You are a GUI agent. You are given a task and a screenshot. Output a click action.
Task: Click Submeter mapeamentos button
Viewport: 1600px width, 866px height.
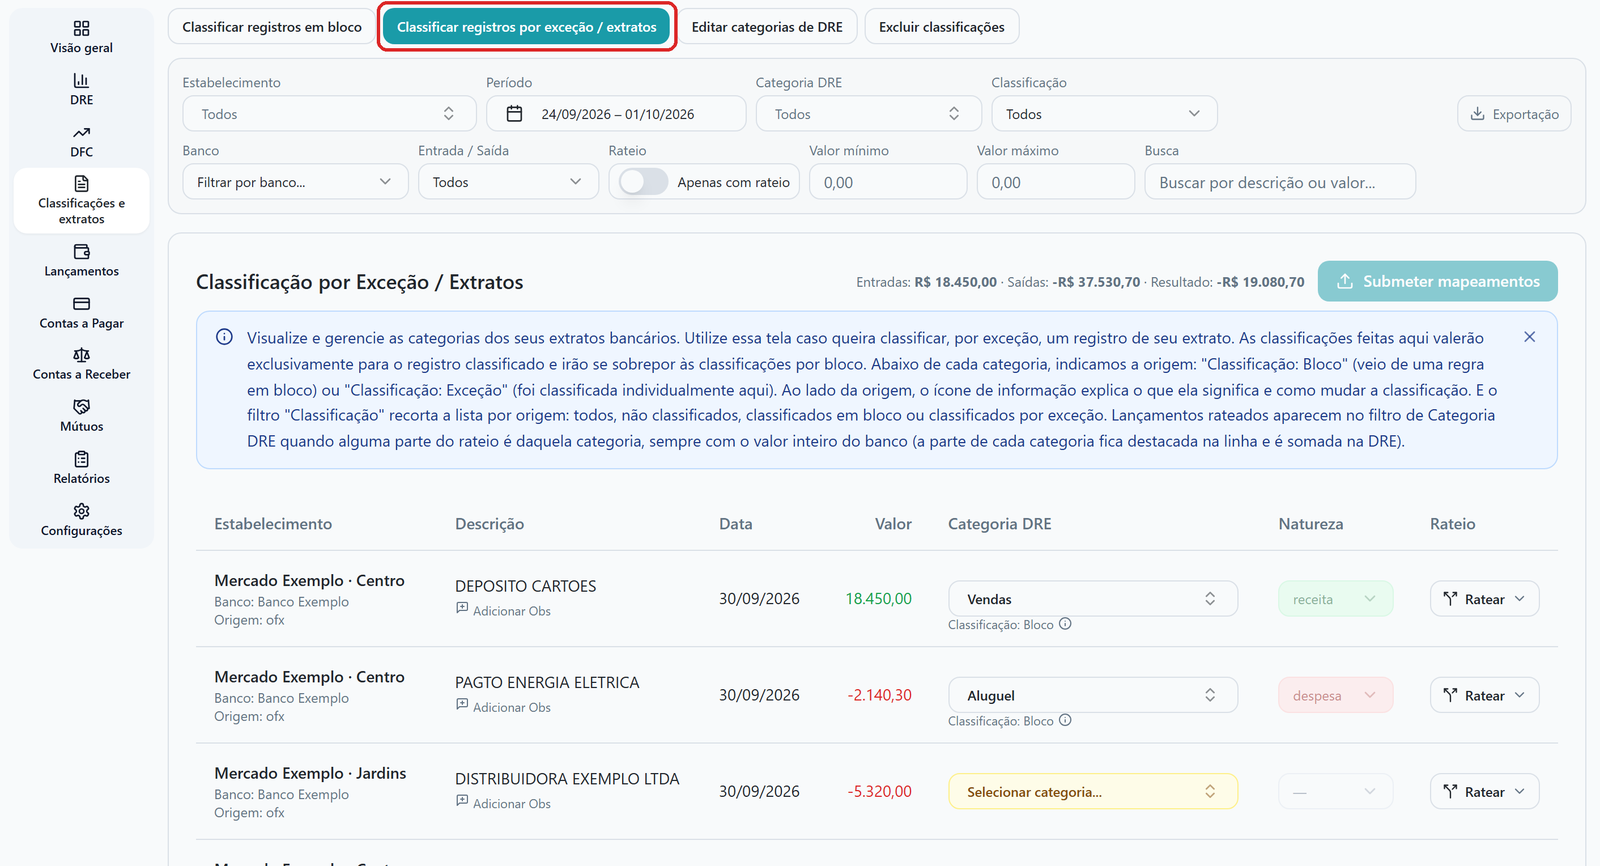click(1437, 281)
